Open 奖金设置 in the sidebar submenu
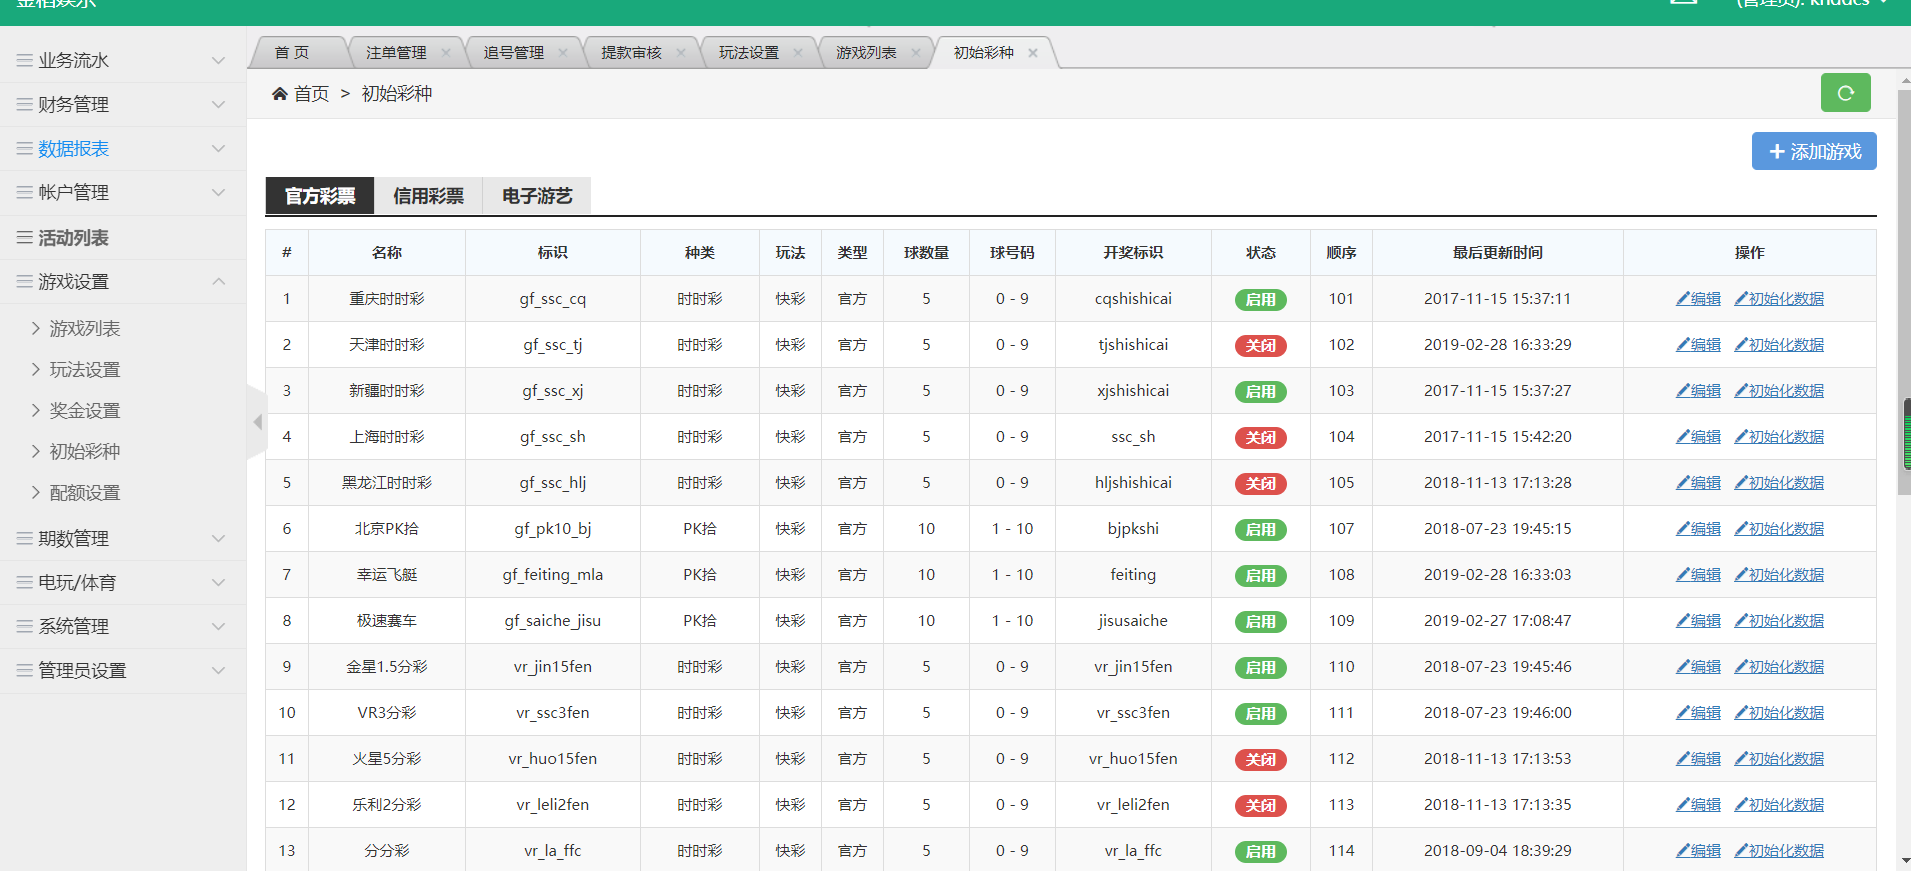The image size is (1911, 871). coord(85,411)
